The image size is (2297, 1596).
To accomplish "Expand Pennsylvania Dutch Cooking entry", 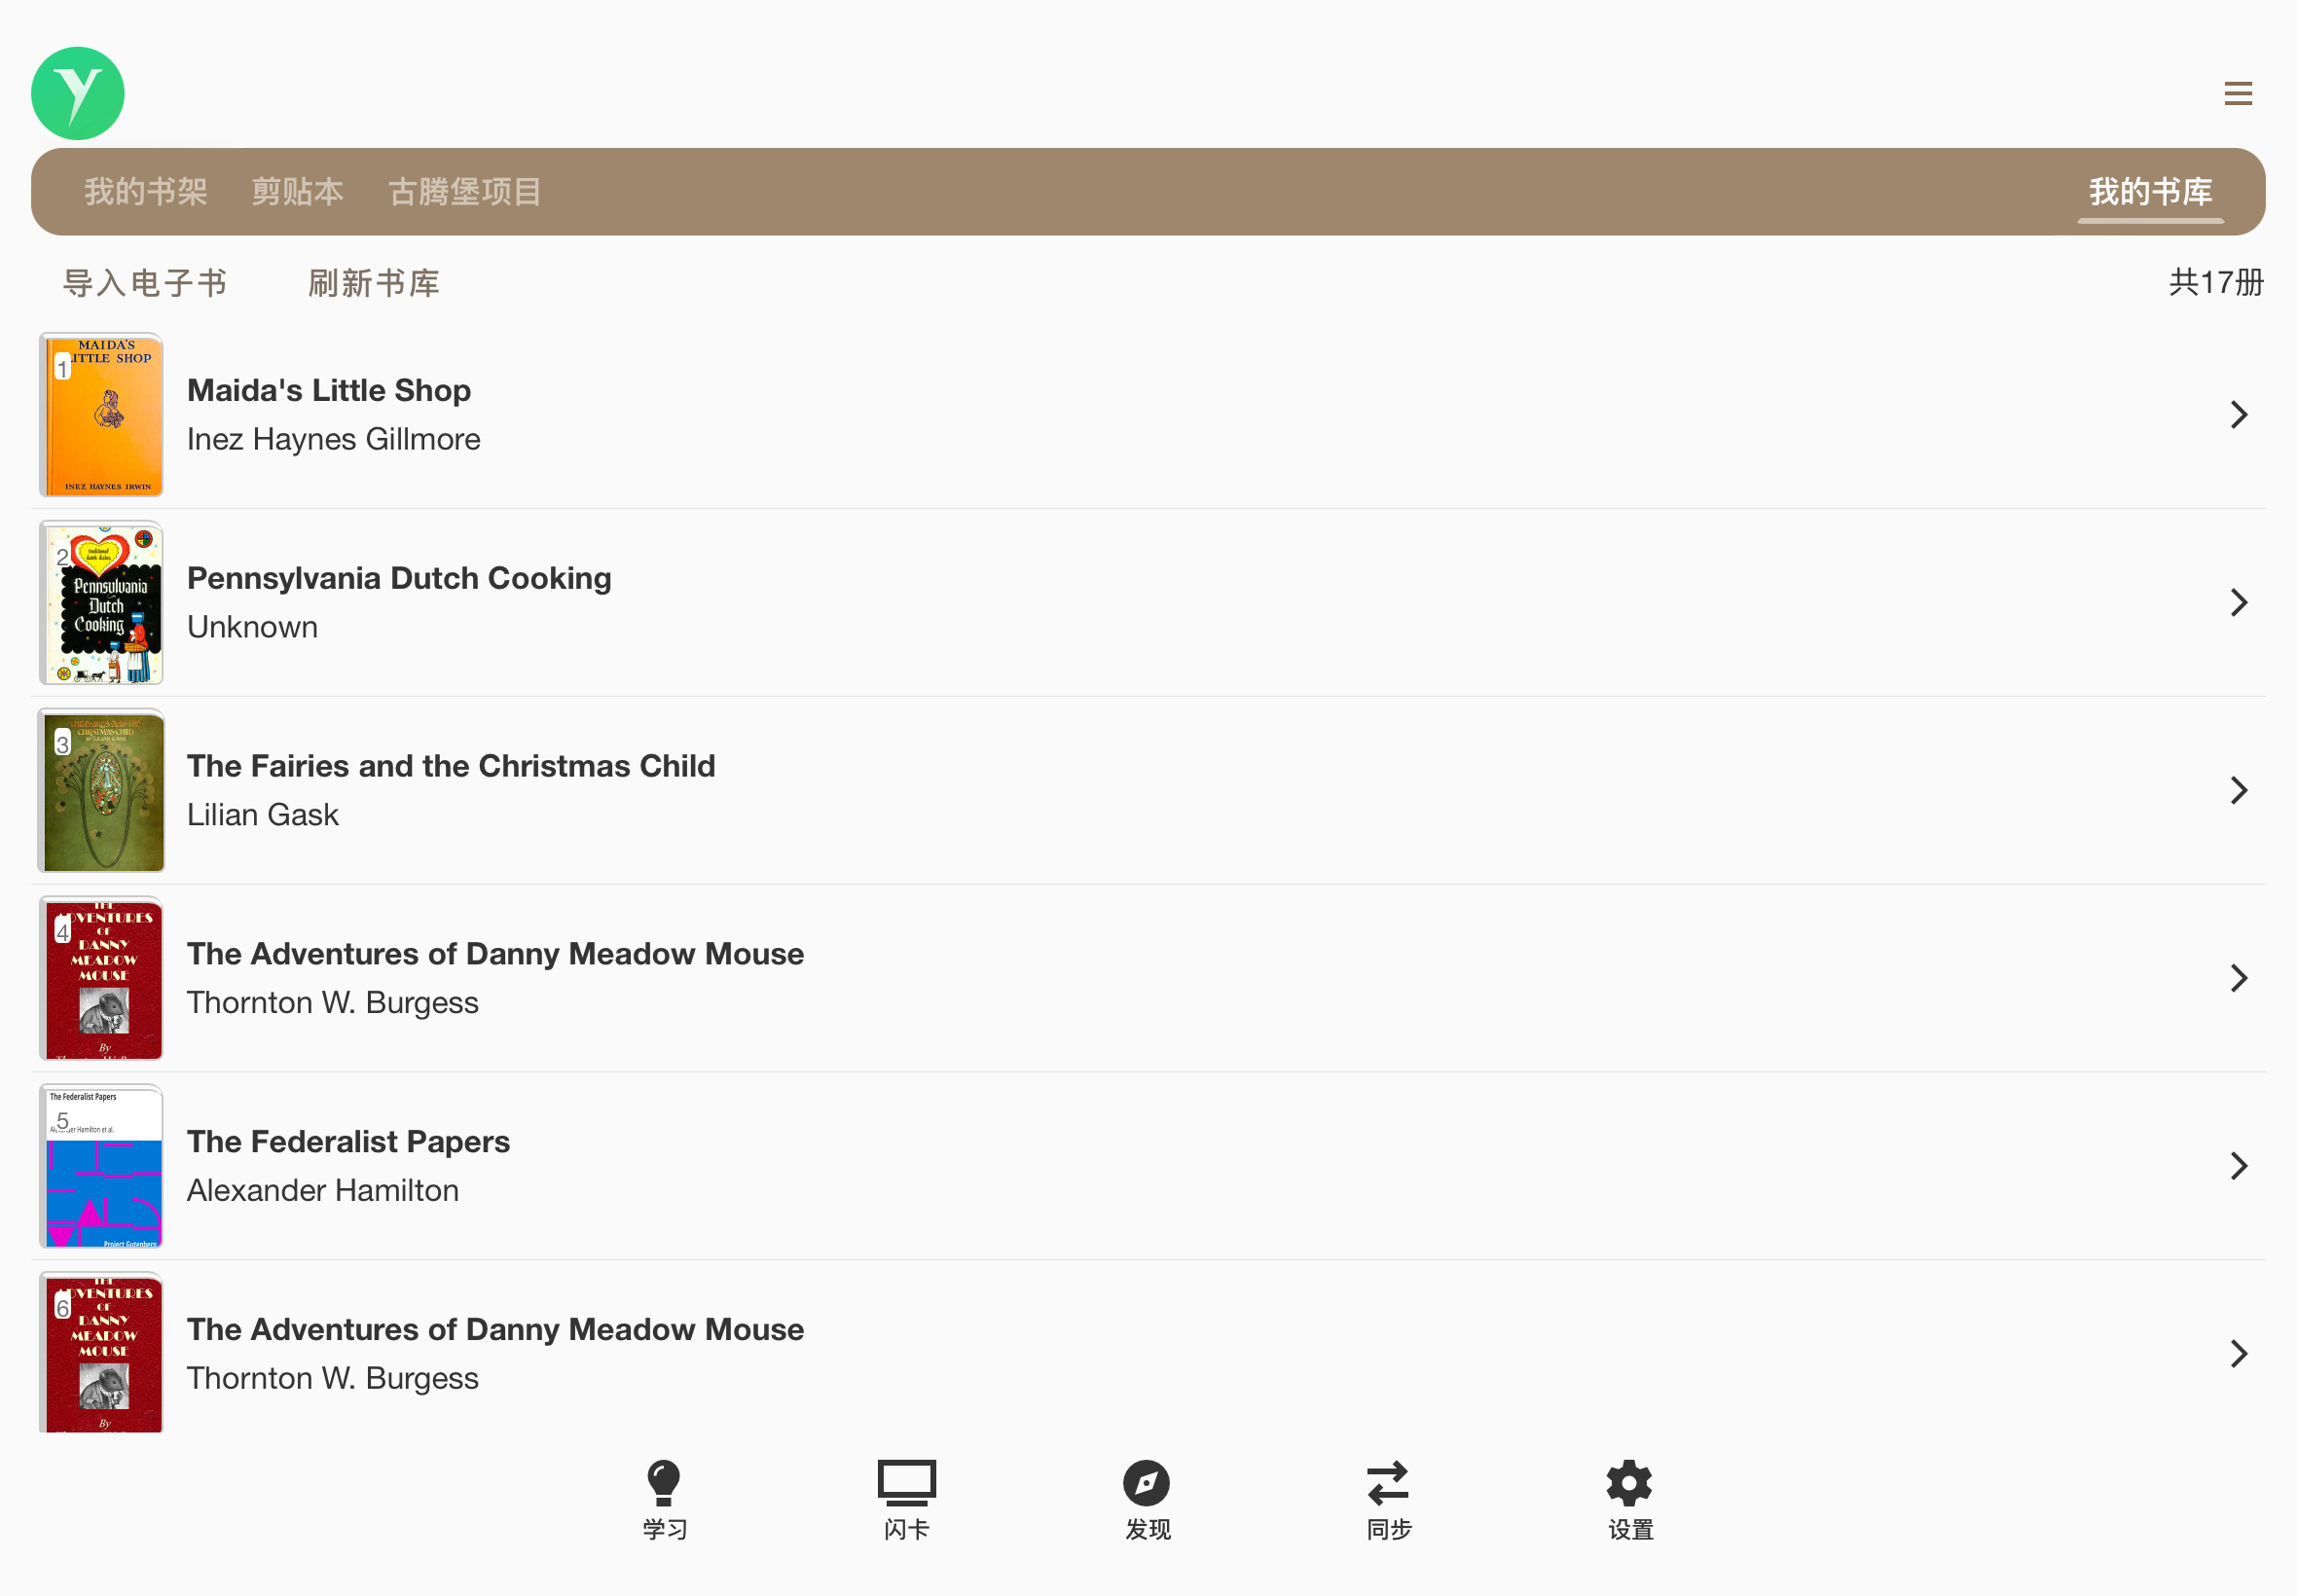I will (x=2240, y=601).
